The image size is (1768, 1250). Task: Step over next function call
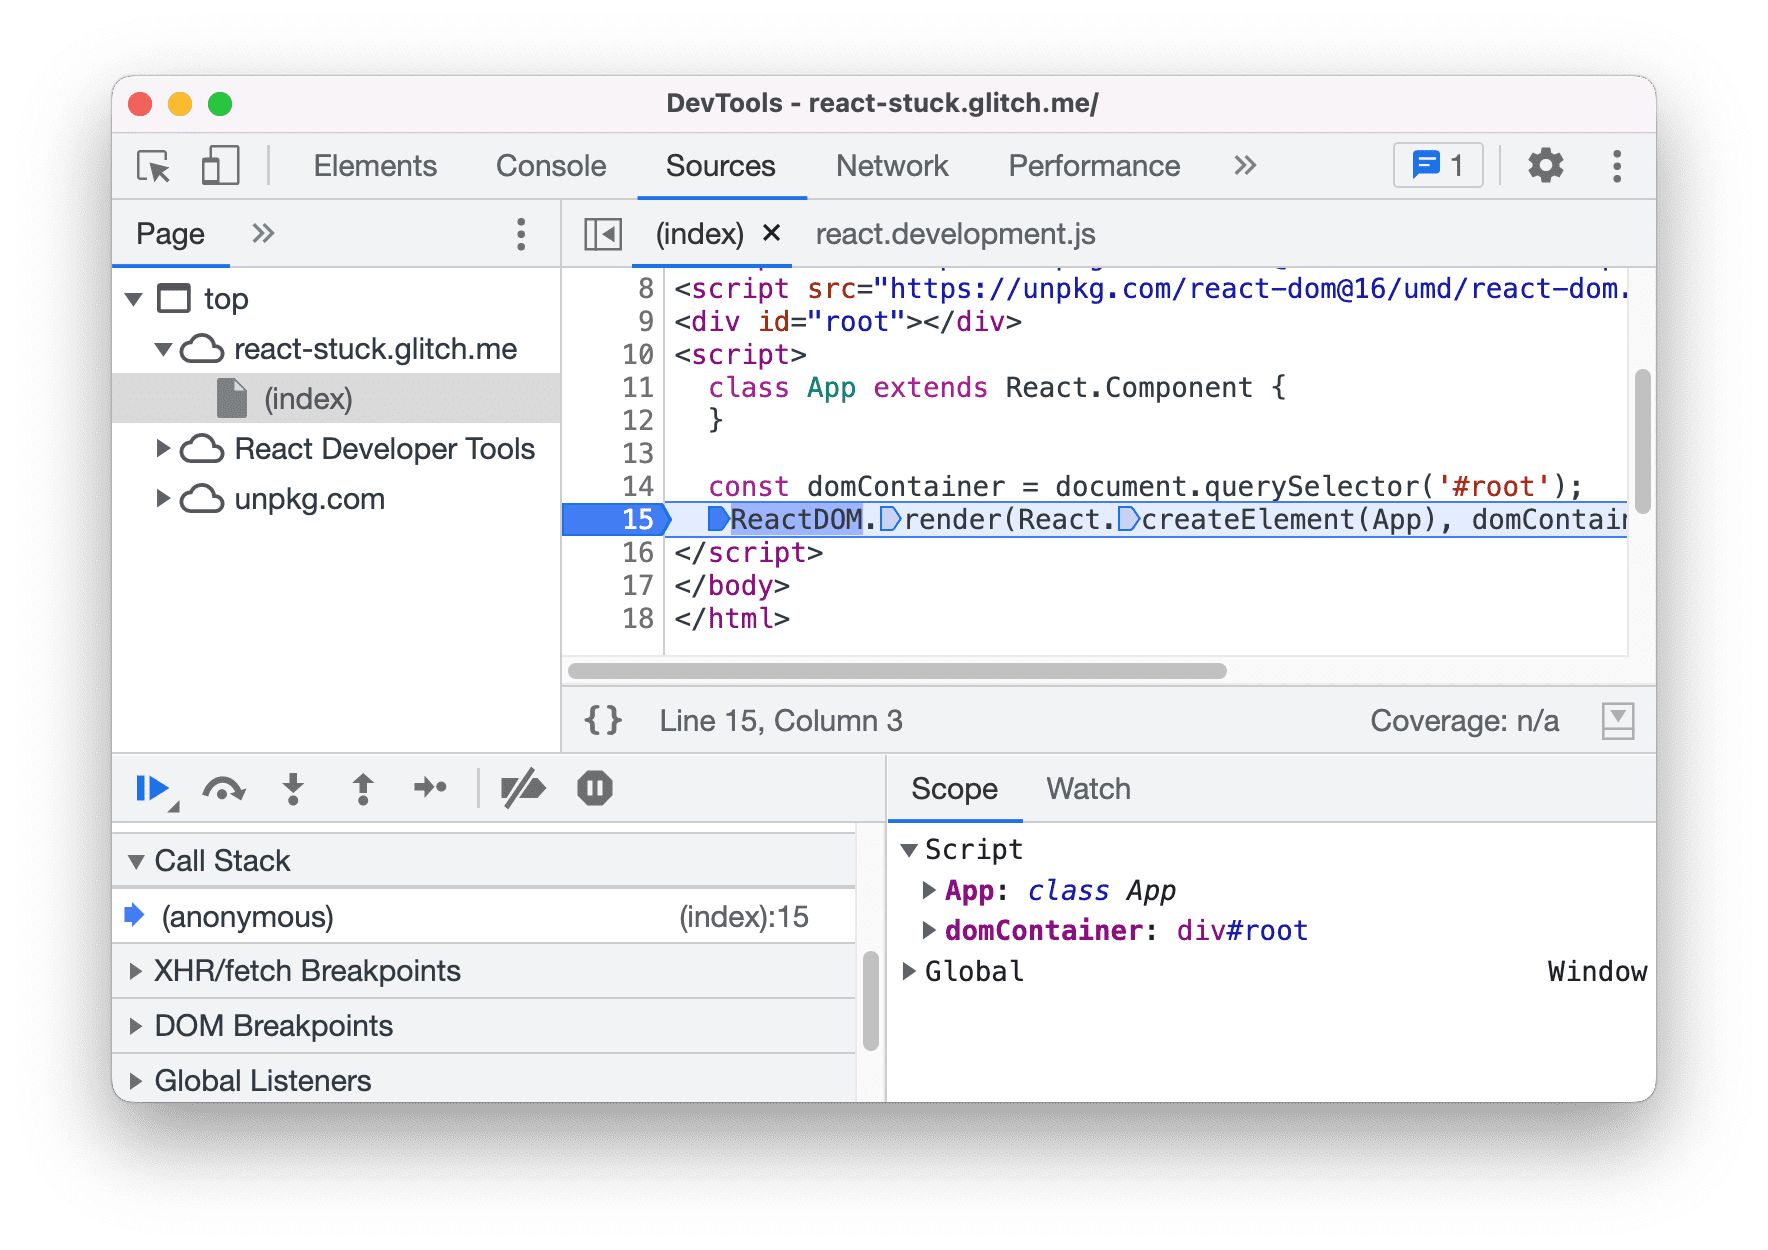224,788
